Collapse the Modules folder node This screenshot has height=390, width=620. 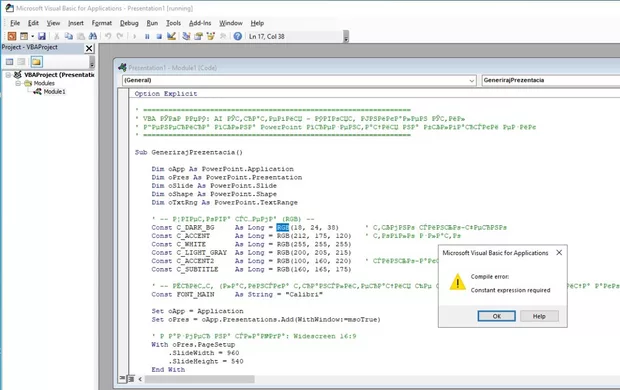(18, 83)
